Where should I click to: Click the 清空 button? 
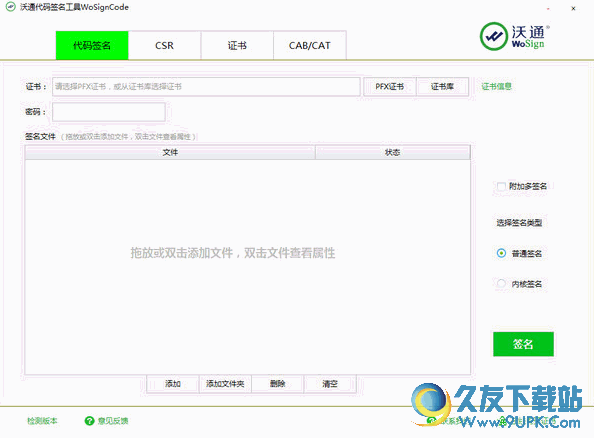pyautogui.click(x=330, y=384)
